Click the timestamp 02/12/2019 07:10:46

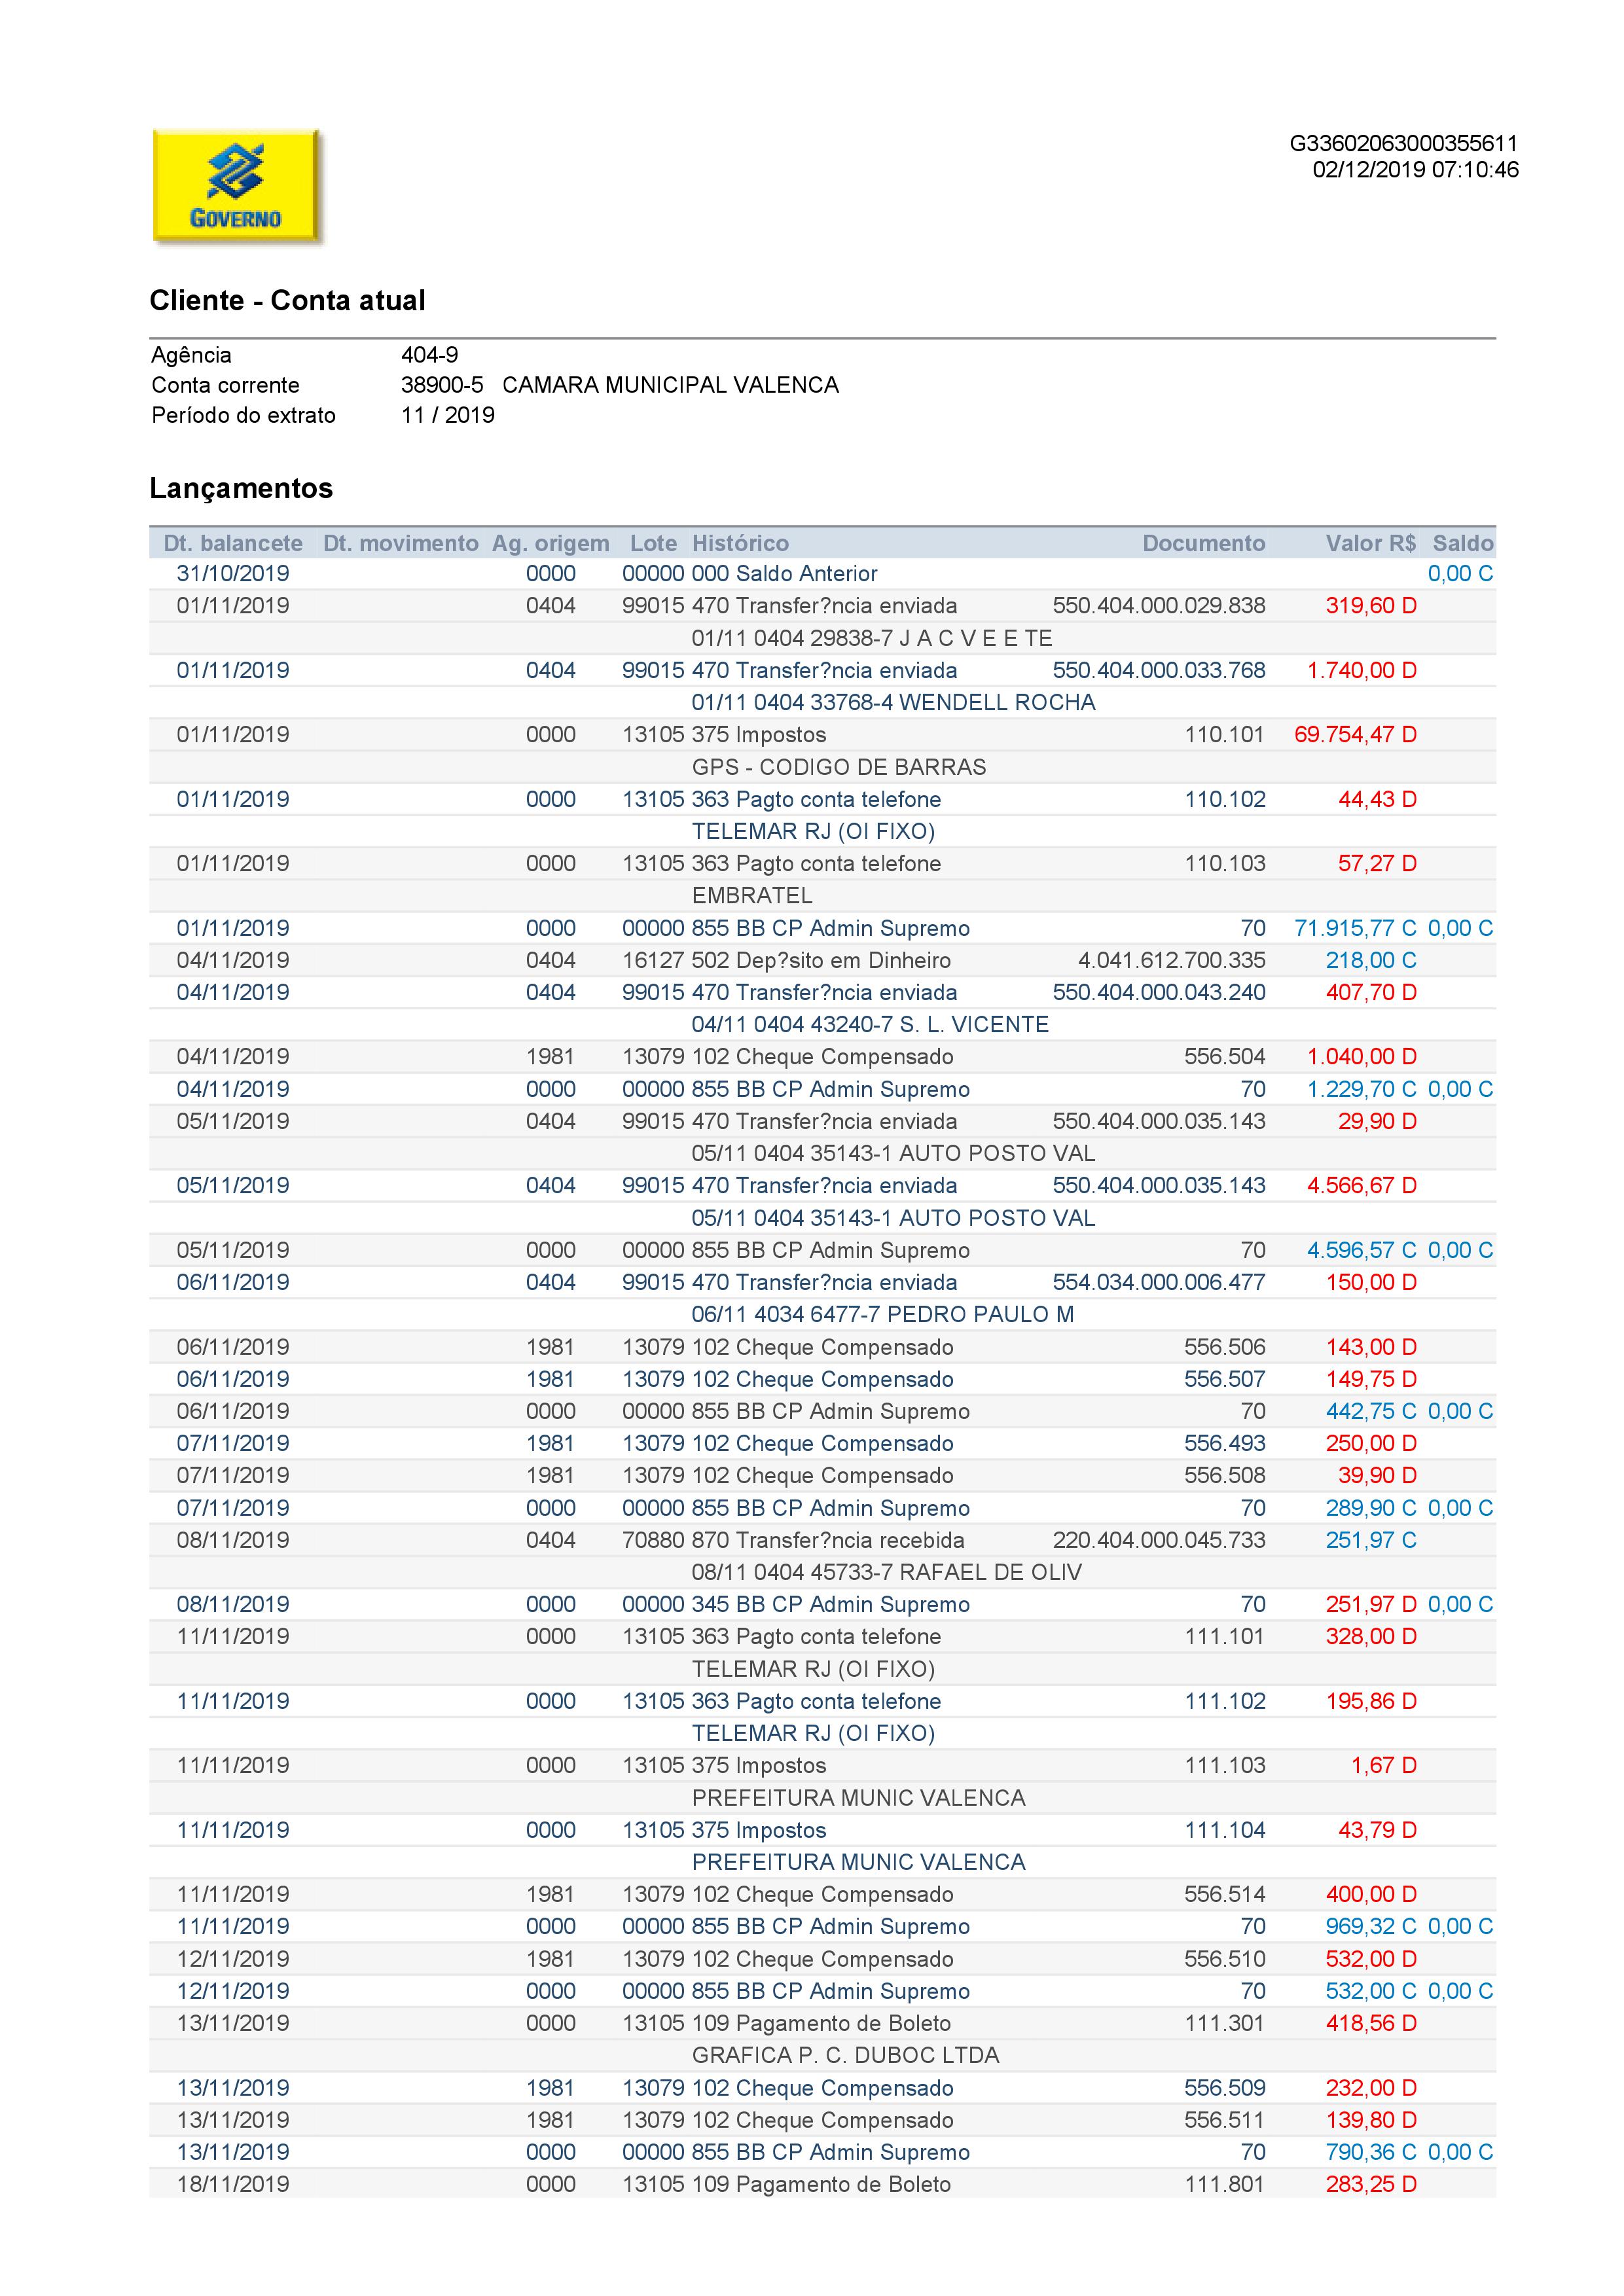pyautogui.click(x=1415, y=170)
